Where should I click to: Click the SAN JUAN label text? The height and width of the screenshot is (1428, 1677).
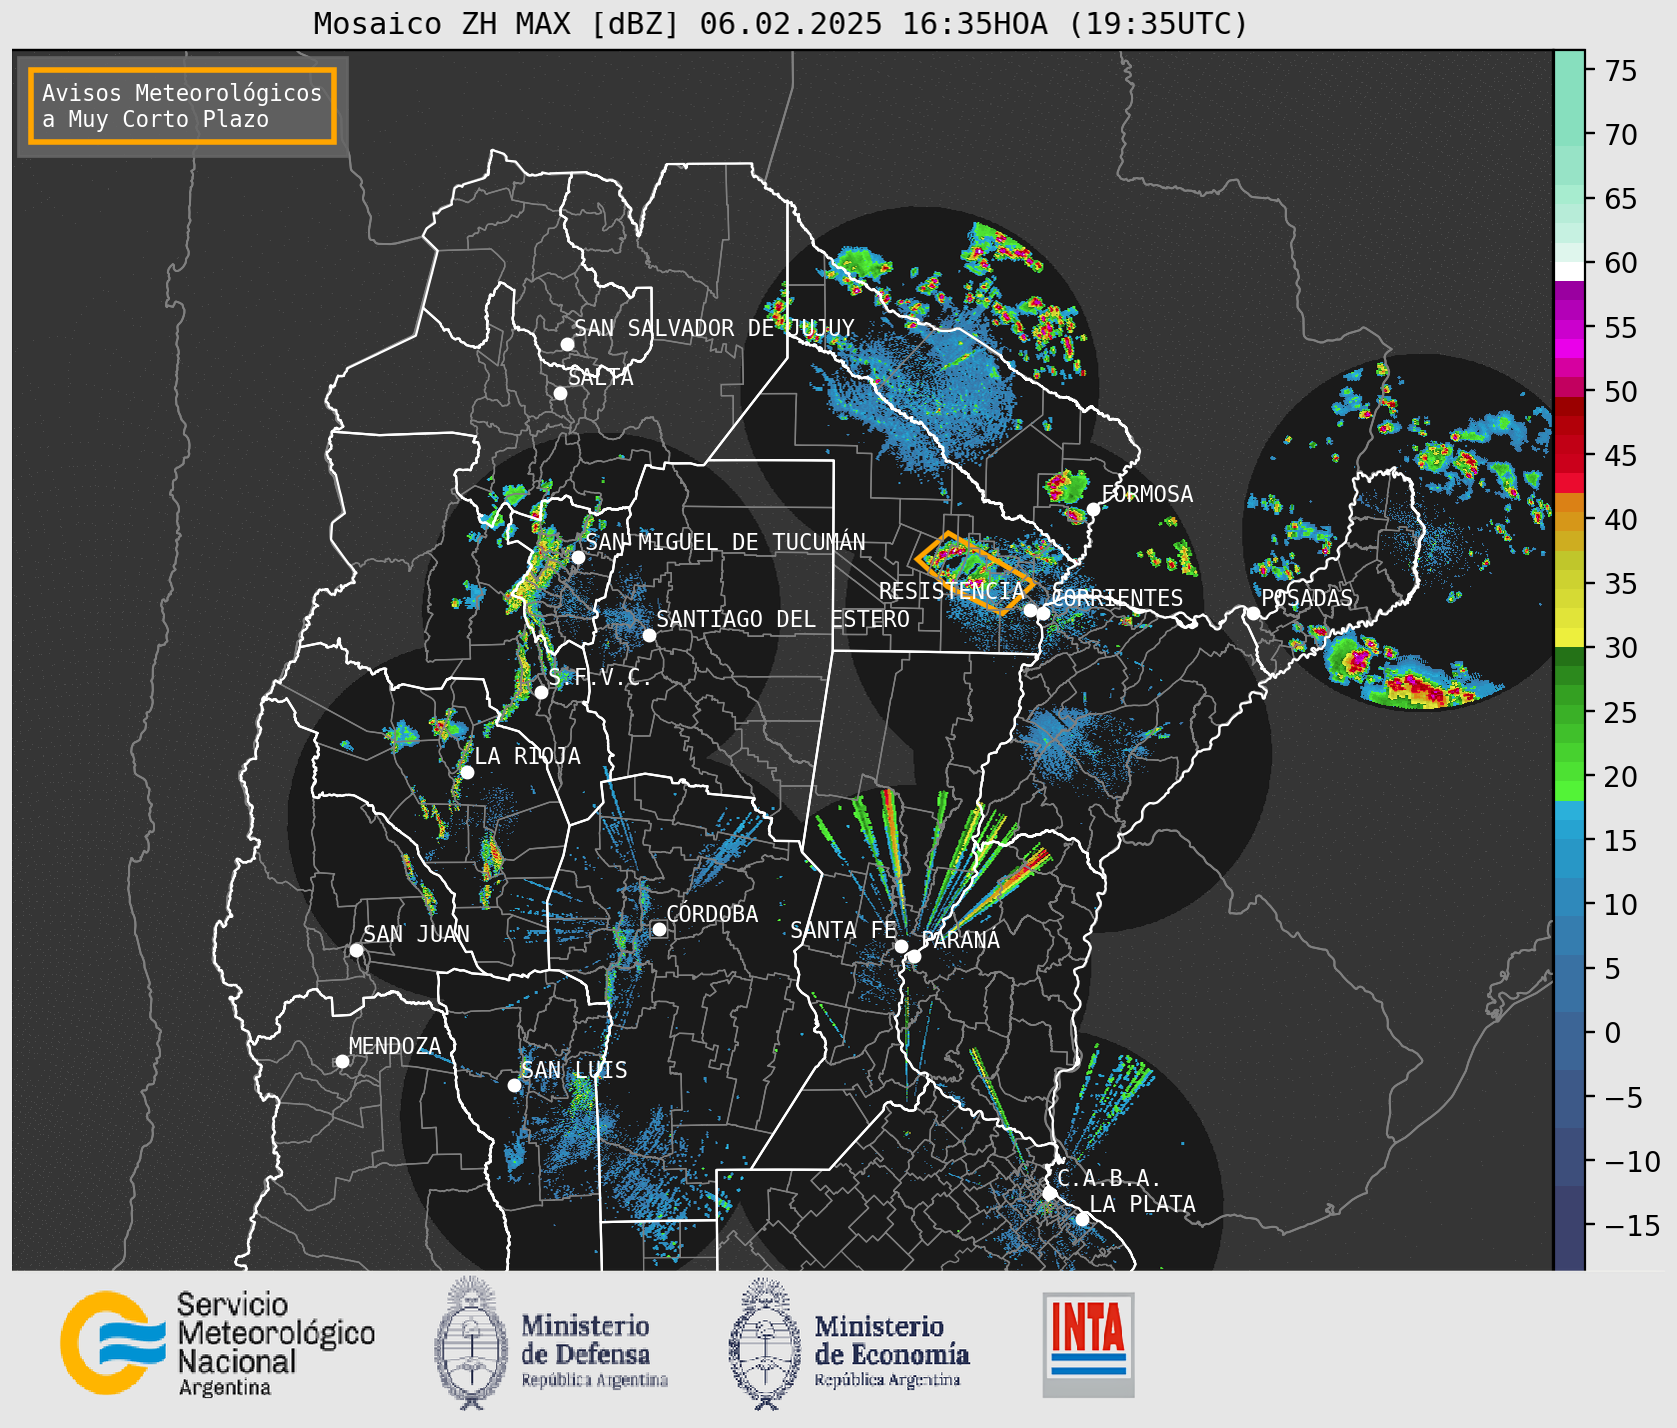point(416,934)
